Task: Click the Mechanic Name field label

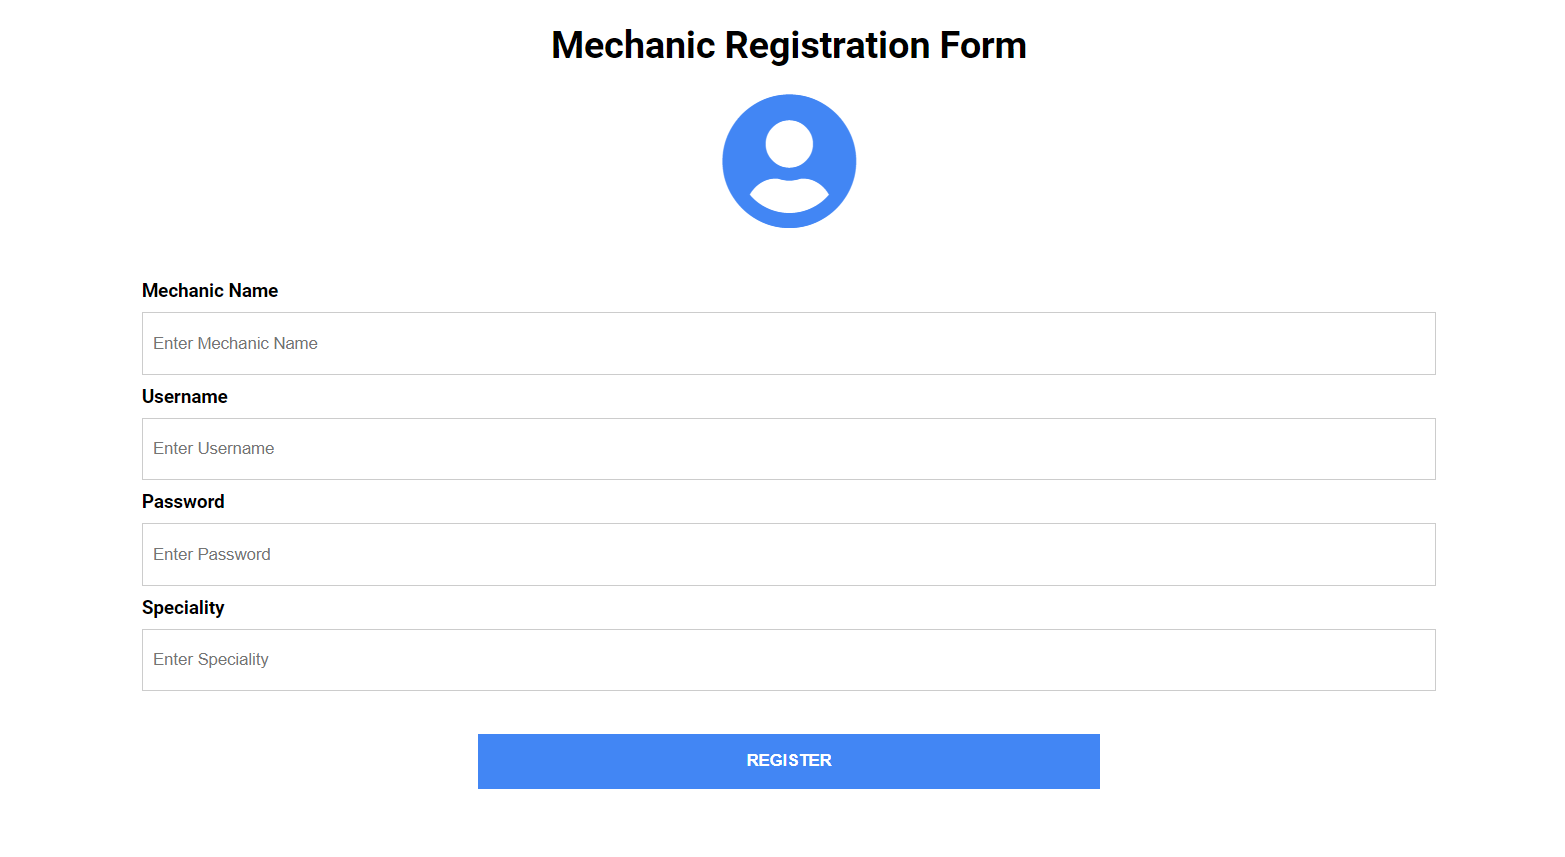Action: coord(209,290)
